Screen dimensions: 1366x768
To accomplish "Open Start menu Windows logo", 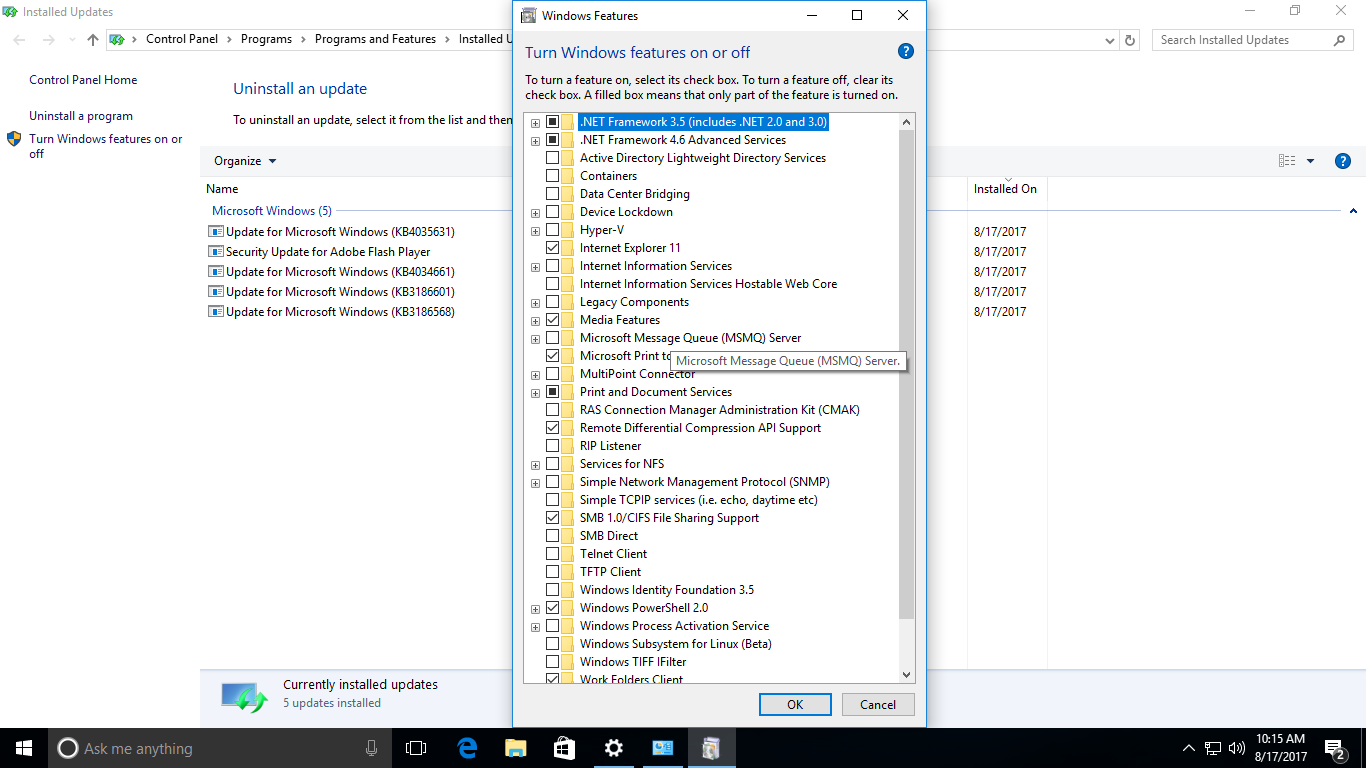I will pyautogui.click(x=24, y=748).
